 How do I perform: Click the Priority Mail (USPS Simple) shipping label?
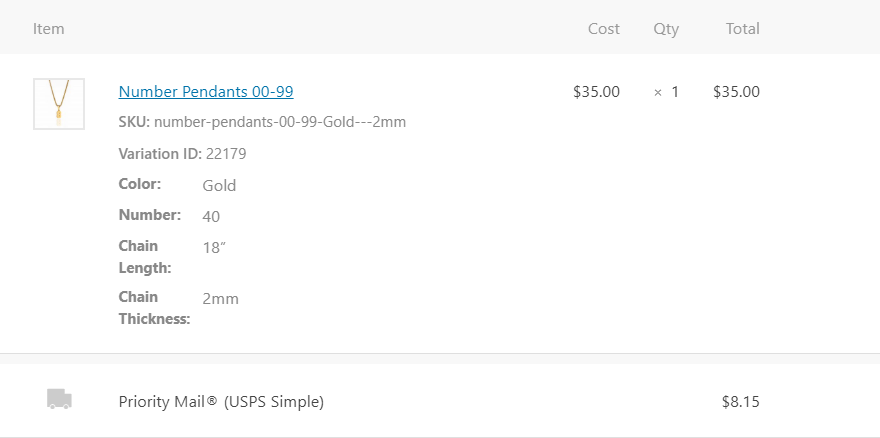(x=221, y=402)
